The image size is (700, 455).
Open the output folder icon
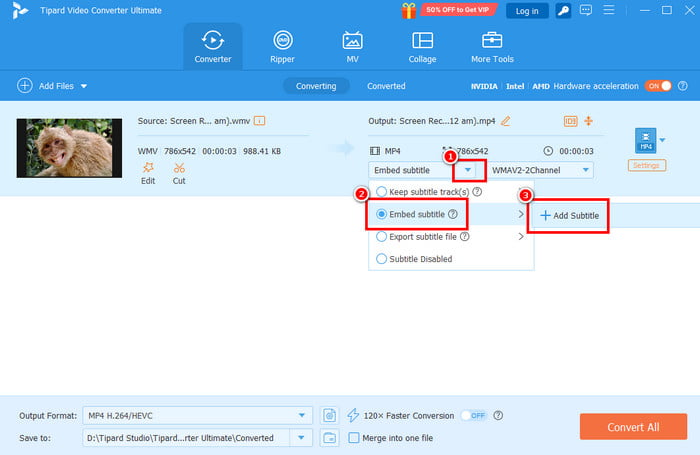(329, 438)
